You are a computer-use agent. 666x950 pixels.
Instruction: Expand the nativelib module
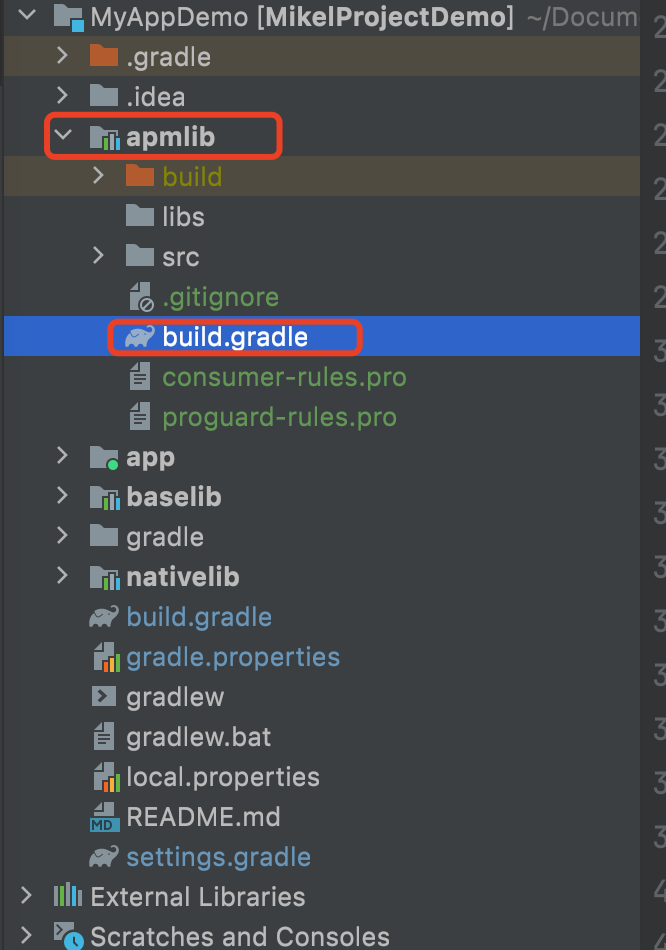(62, 576)
